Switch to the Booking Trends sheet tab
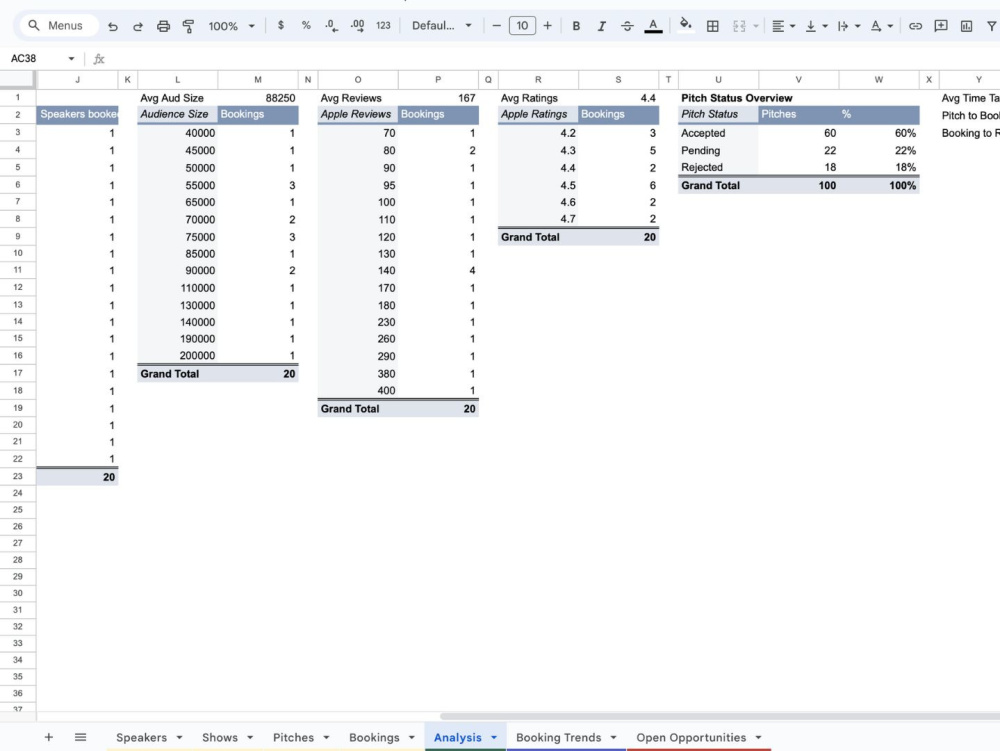The width and height of the screenshot is (1000, 751). tap(559, 737)
